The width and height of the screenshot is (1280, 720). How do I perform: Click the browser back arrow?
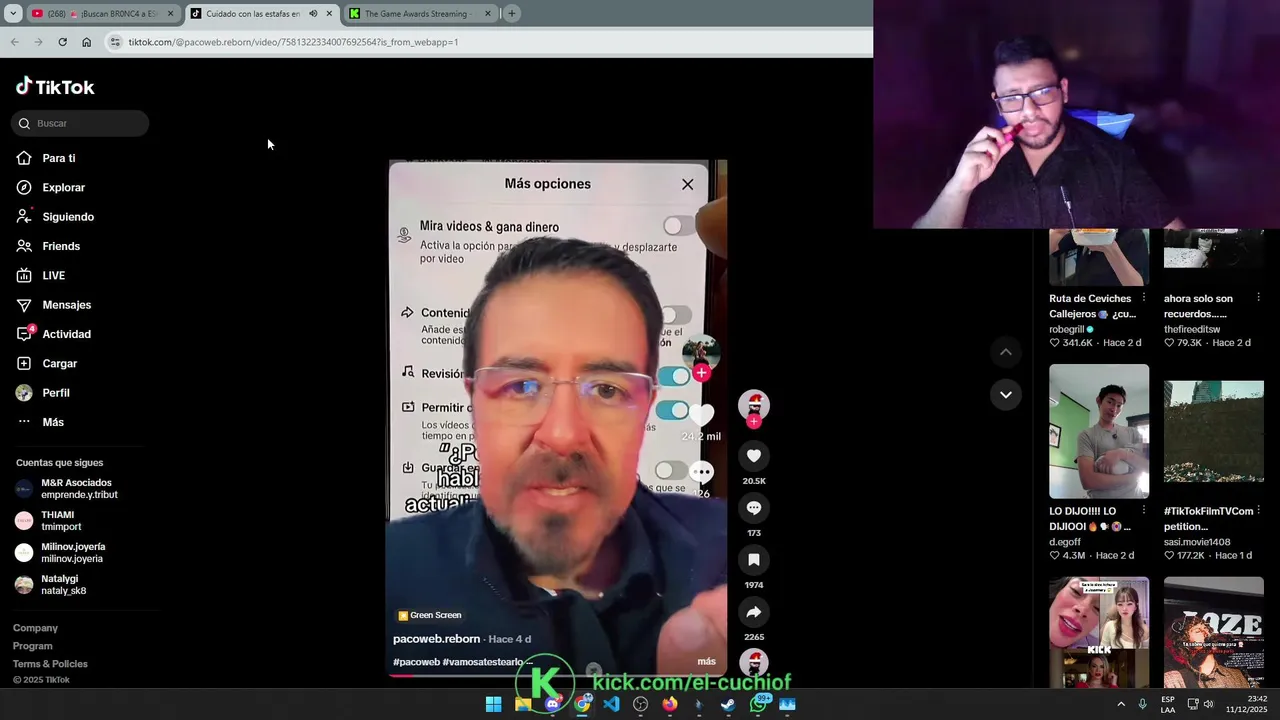click(x=14, y=42)
